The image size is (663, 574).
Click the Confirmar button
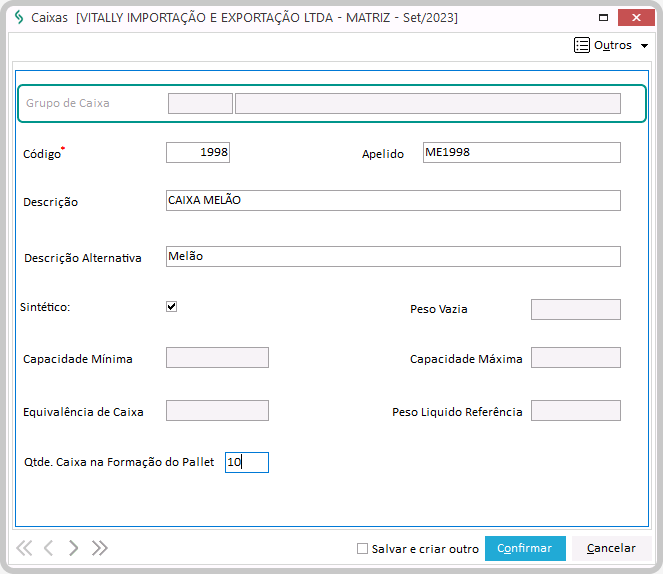pos(525,548)
